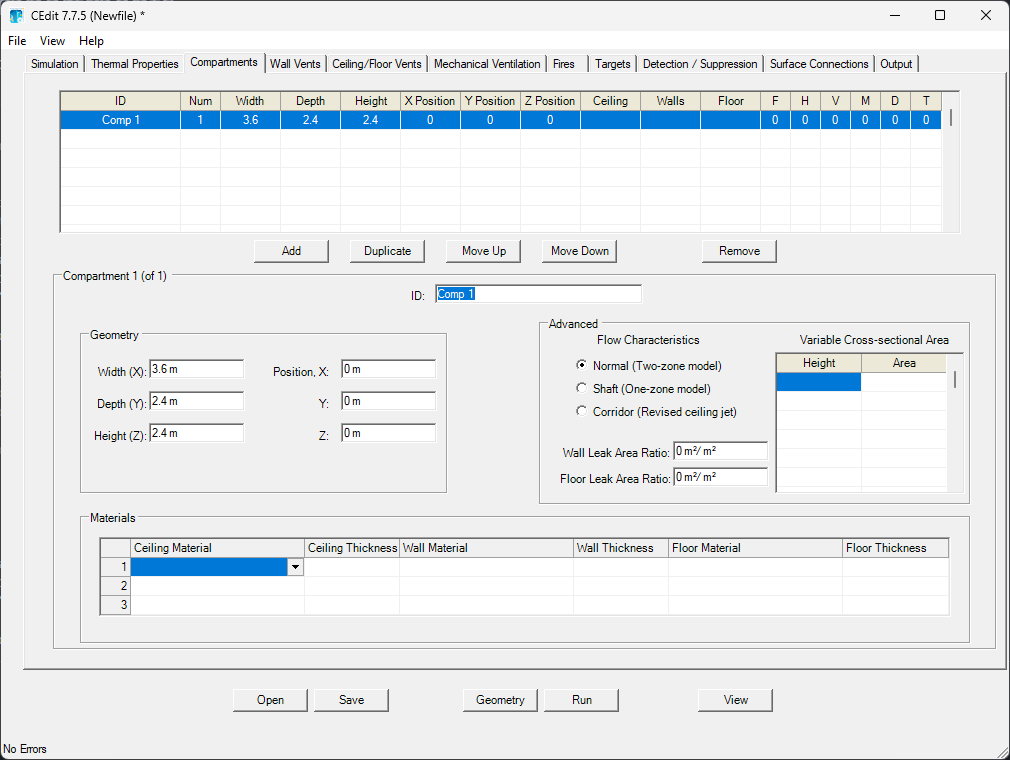Click the Duplicate button
Screen dimensions: 1010x760
click(387, 251)
